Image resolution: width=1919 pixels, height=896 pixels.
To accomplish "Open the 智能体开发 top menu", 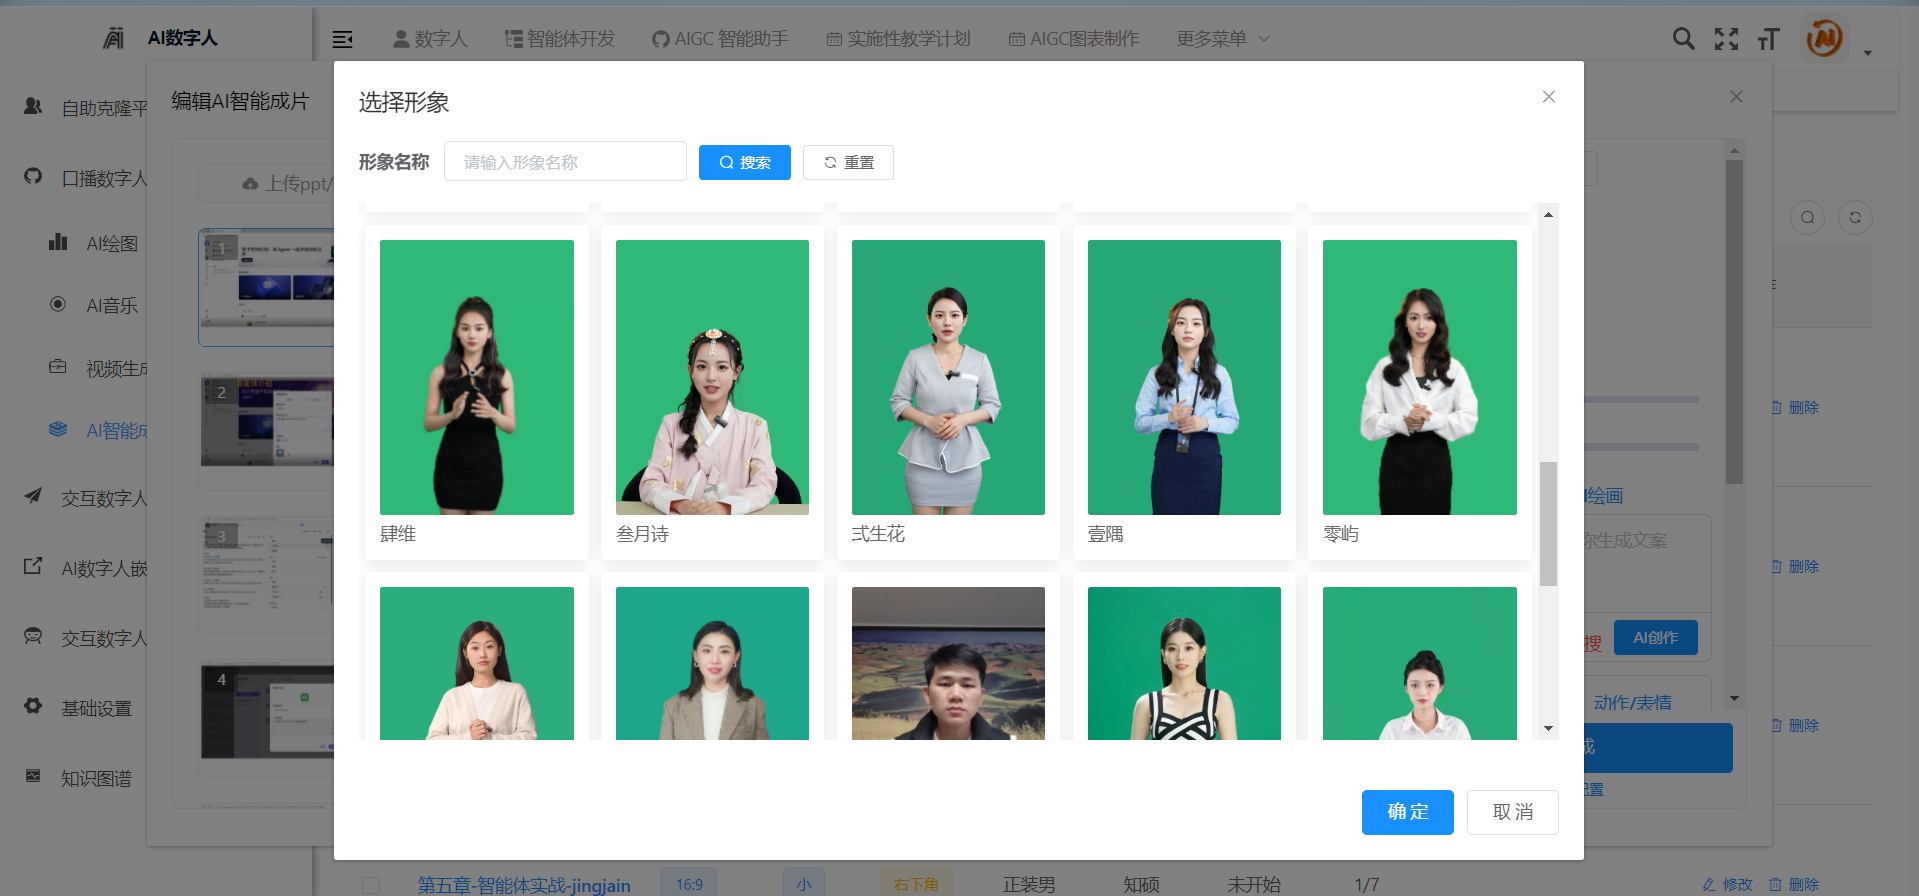I will point(560,39).
